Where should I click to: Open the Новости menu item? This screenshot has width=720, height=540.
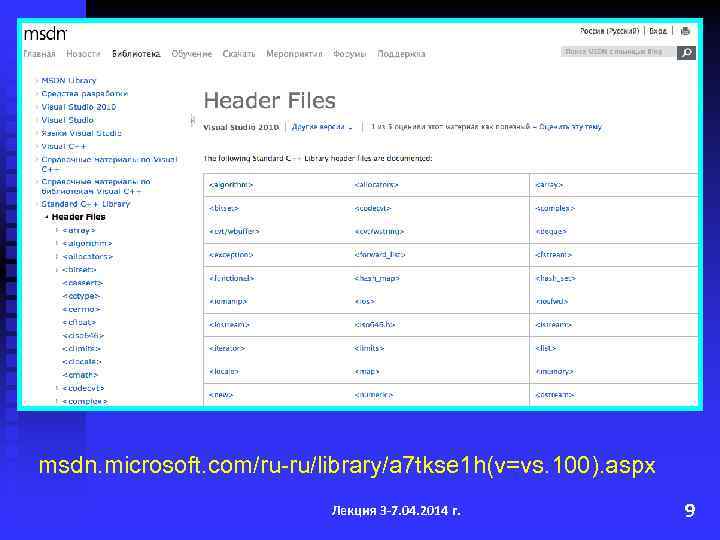point(83,54)
